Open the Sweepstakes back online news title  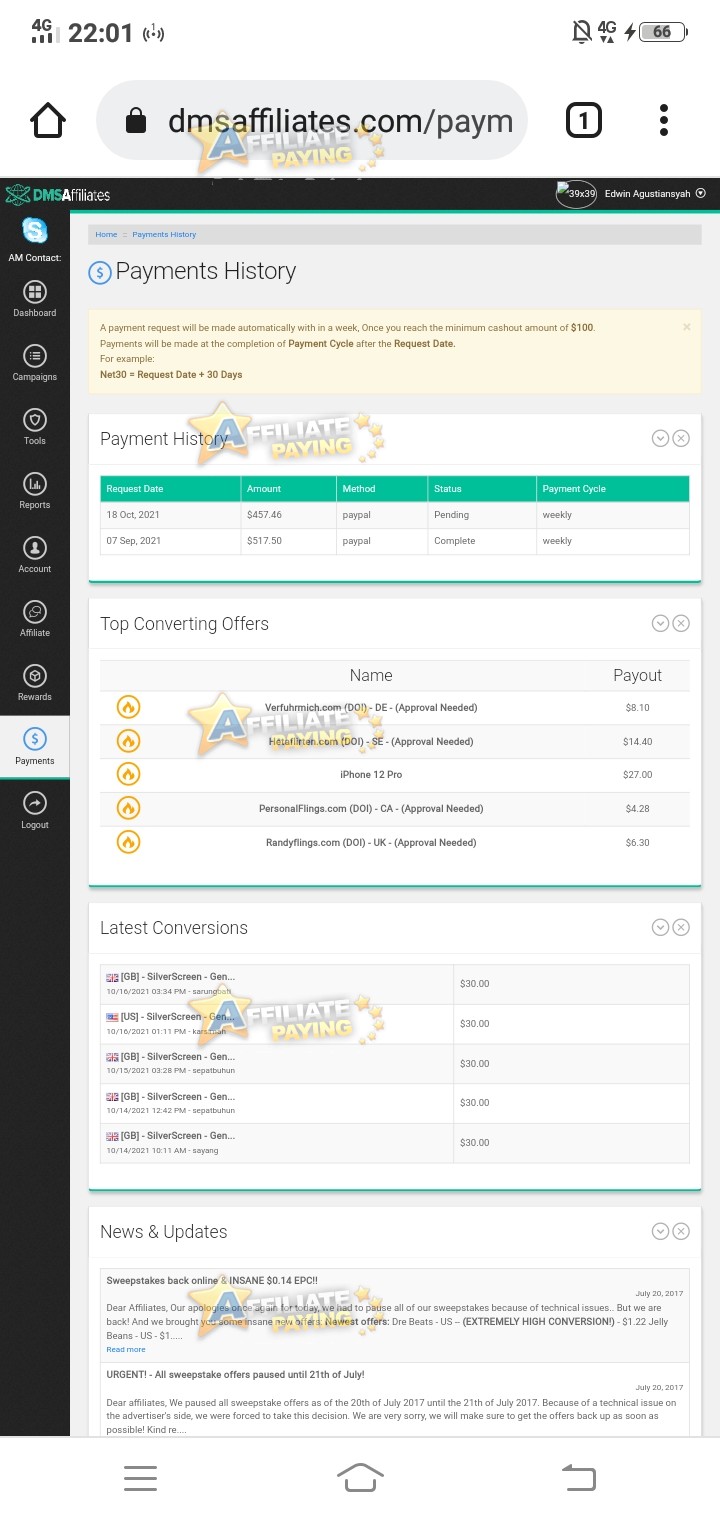pyautogui.click(x=212, y=1280)
